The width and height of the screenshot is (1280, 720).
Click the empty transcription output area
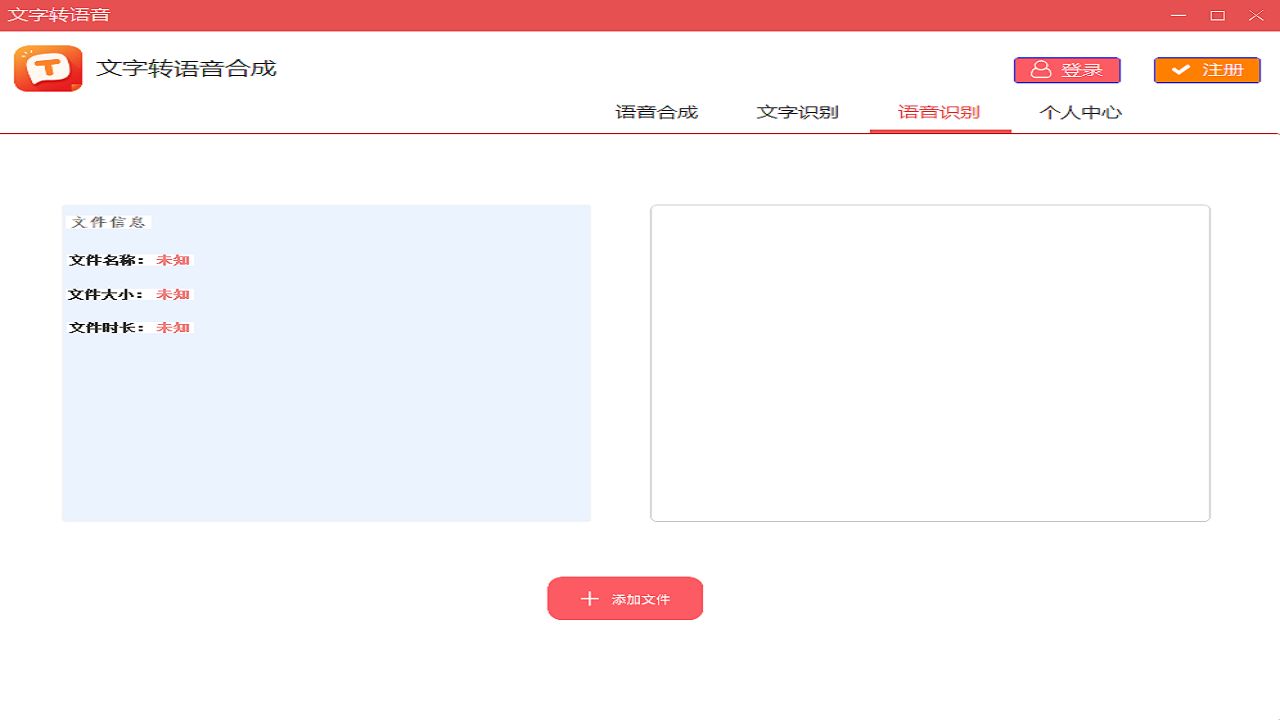(930, 362)
